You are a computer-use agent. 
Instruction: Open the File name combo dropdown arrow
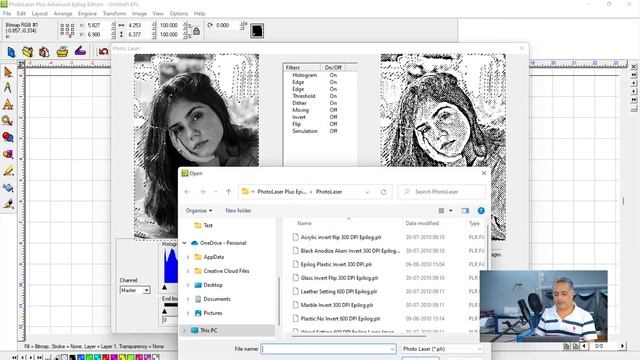(392, 349)
